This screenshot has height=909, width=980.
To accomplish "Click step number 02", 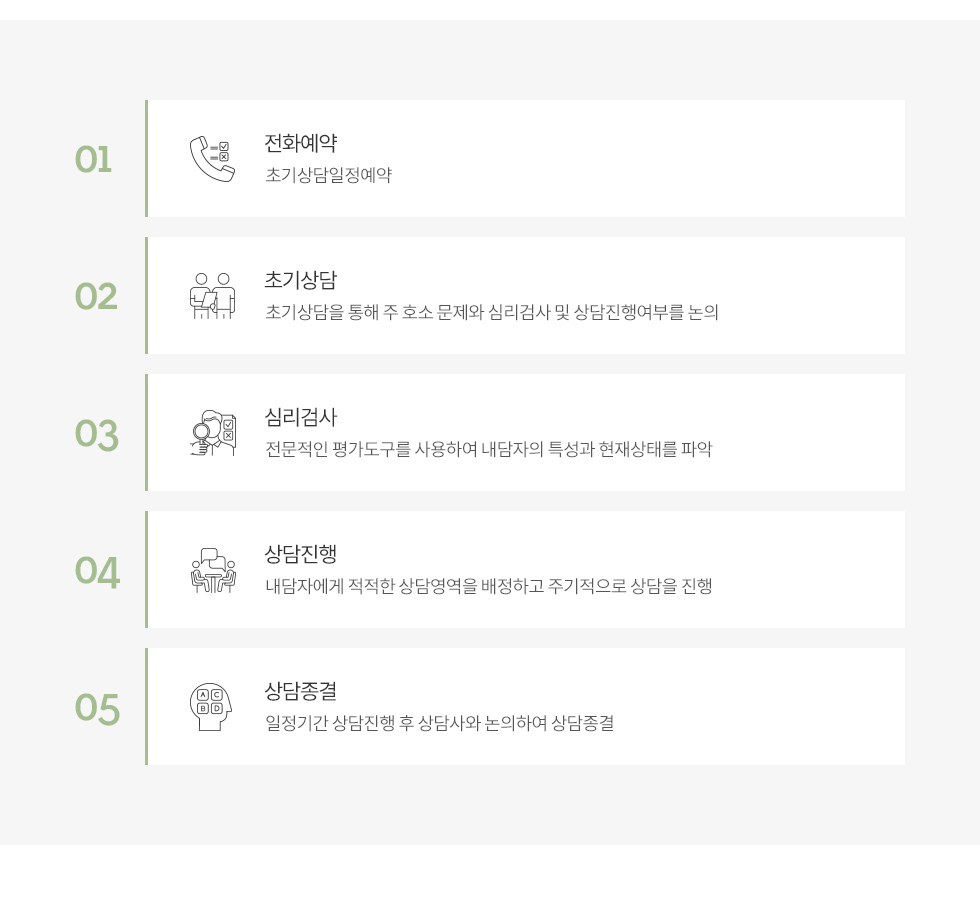I will [96, 296].
